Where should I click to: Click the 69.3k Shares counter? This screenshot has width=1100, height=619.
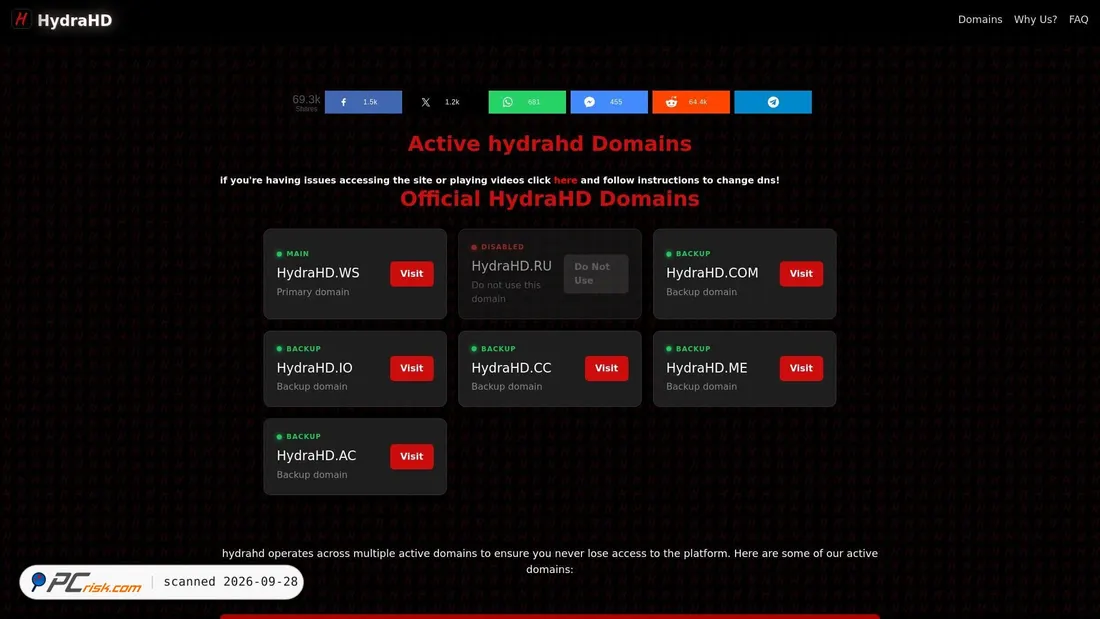[x=307, y=102]
